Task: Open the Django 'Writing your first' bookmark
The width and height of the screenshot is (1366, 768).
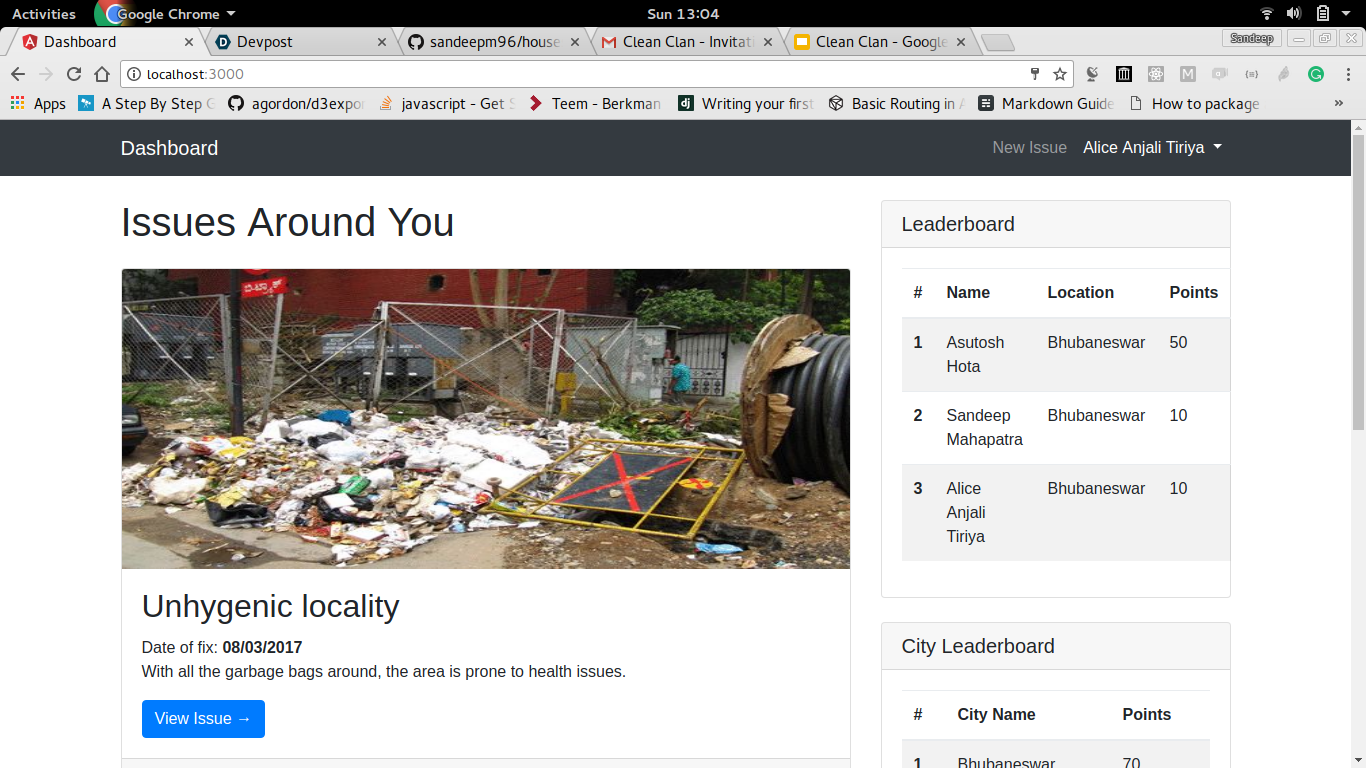Action: pyautogui.click(x=746, y=103)
